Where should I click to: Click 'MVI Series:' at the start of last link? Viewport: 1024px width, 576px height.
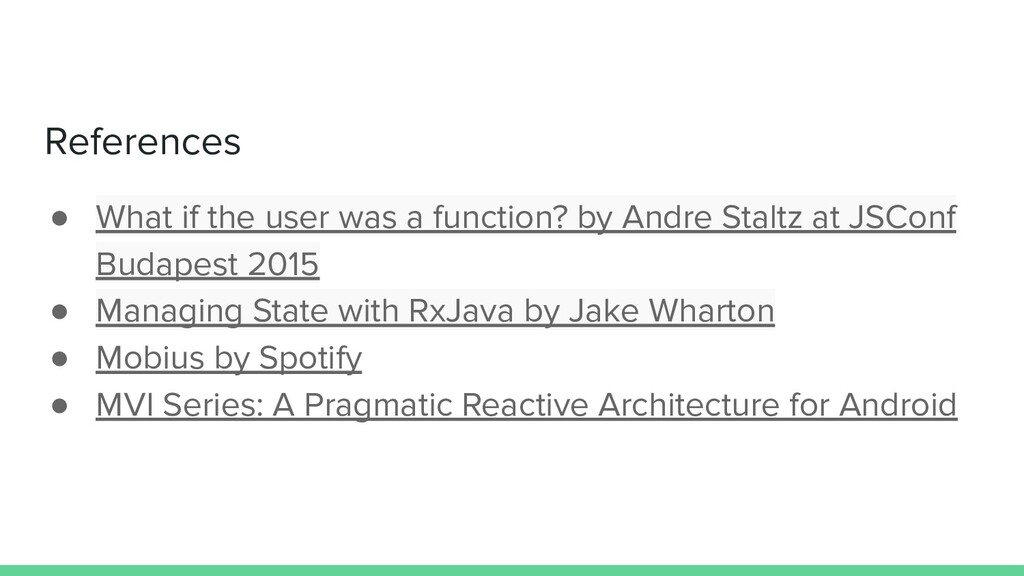[180, 405]
